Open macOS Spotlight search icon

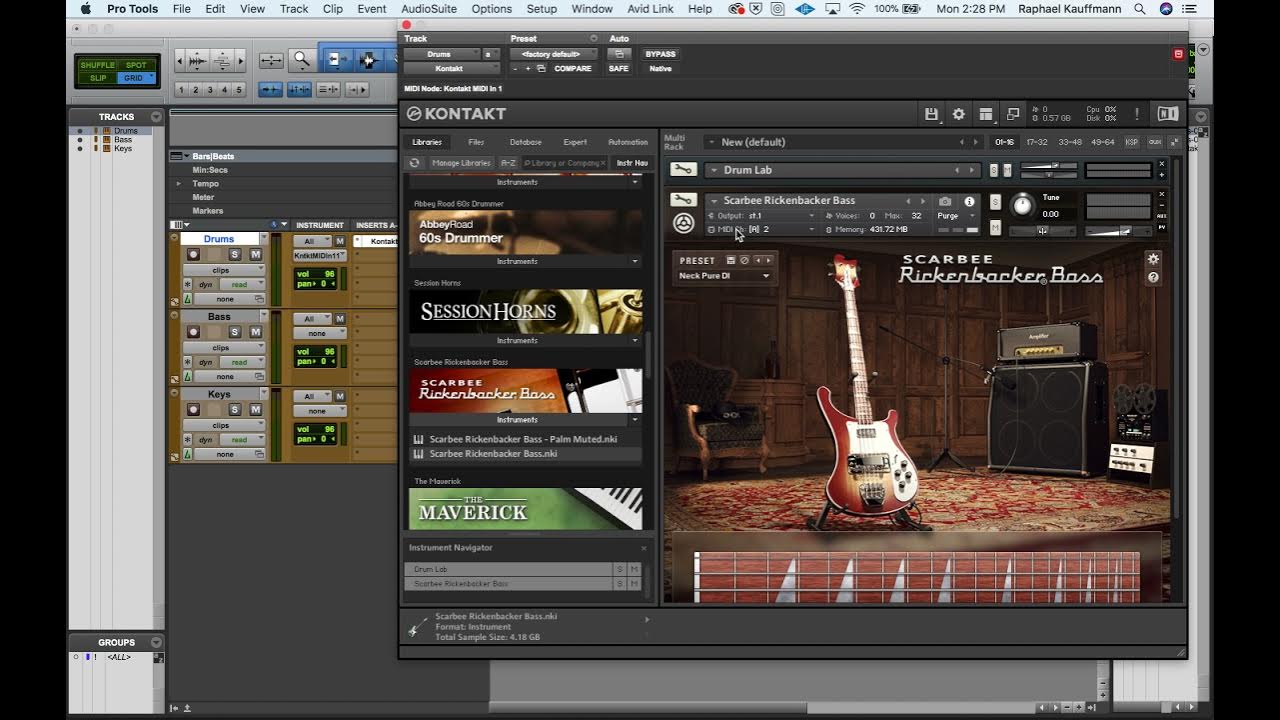tap(1140, 9)
